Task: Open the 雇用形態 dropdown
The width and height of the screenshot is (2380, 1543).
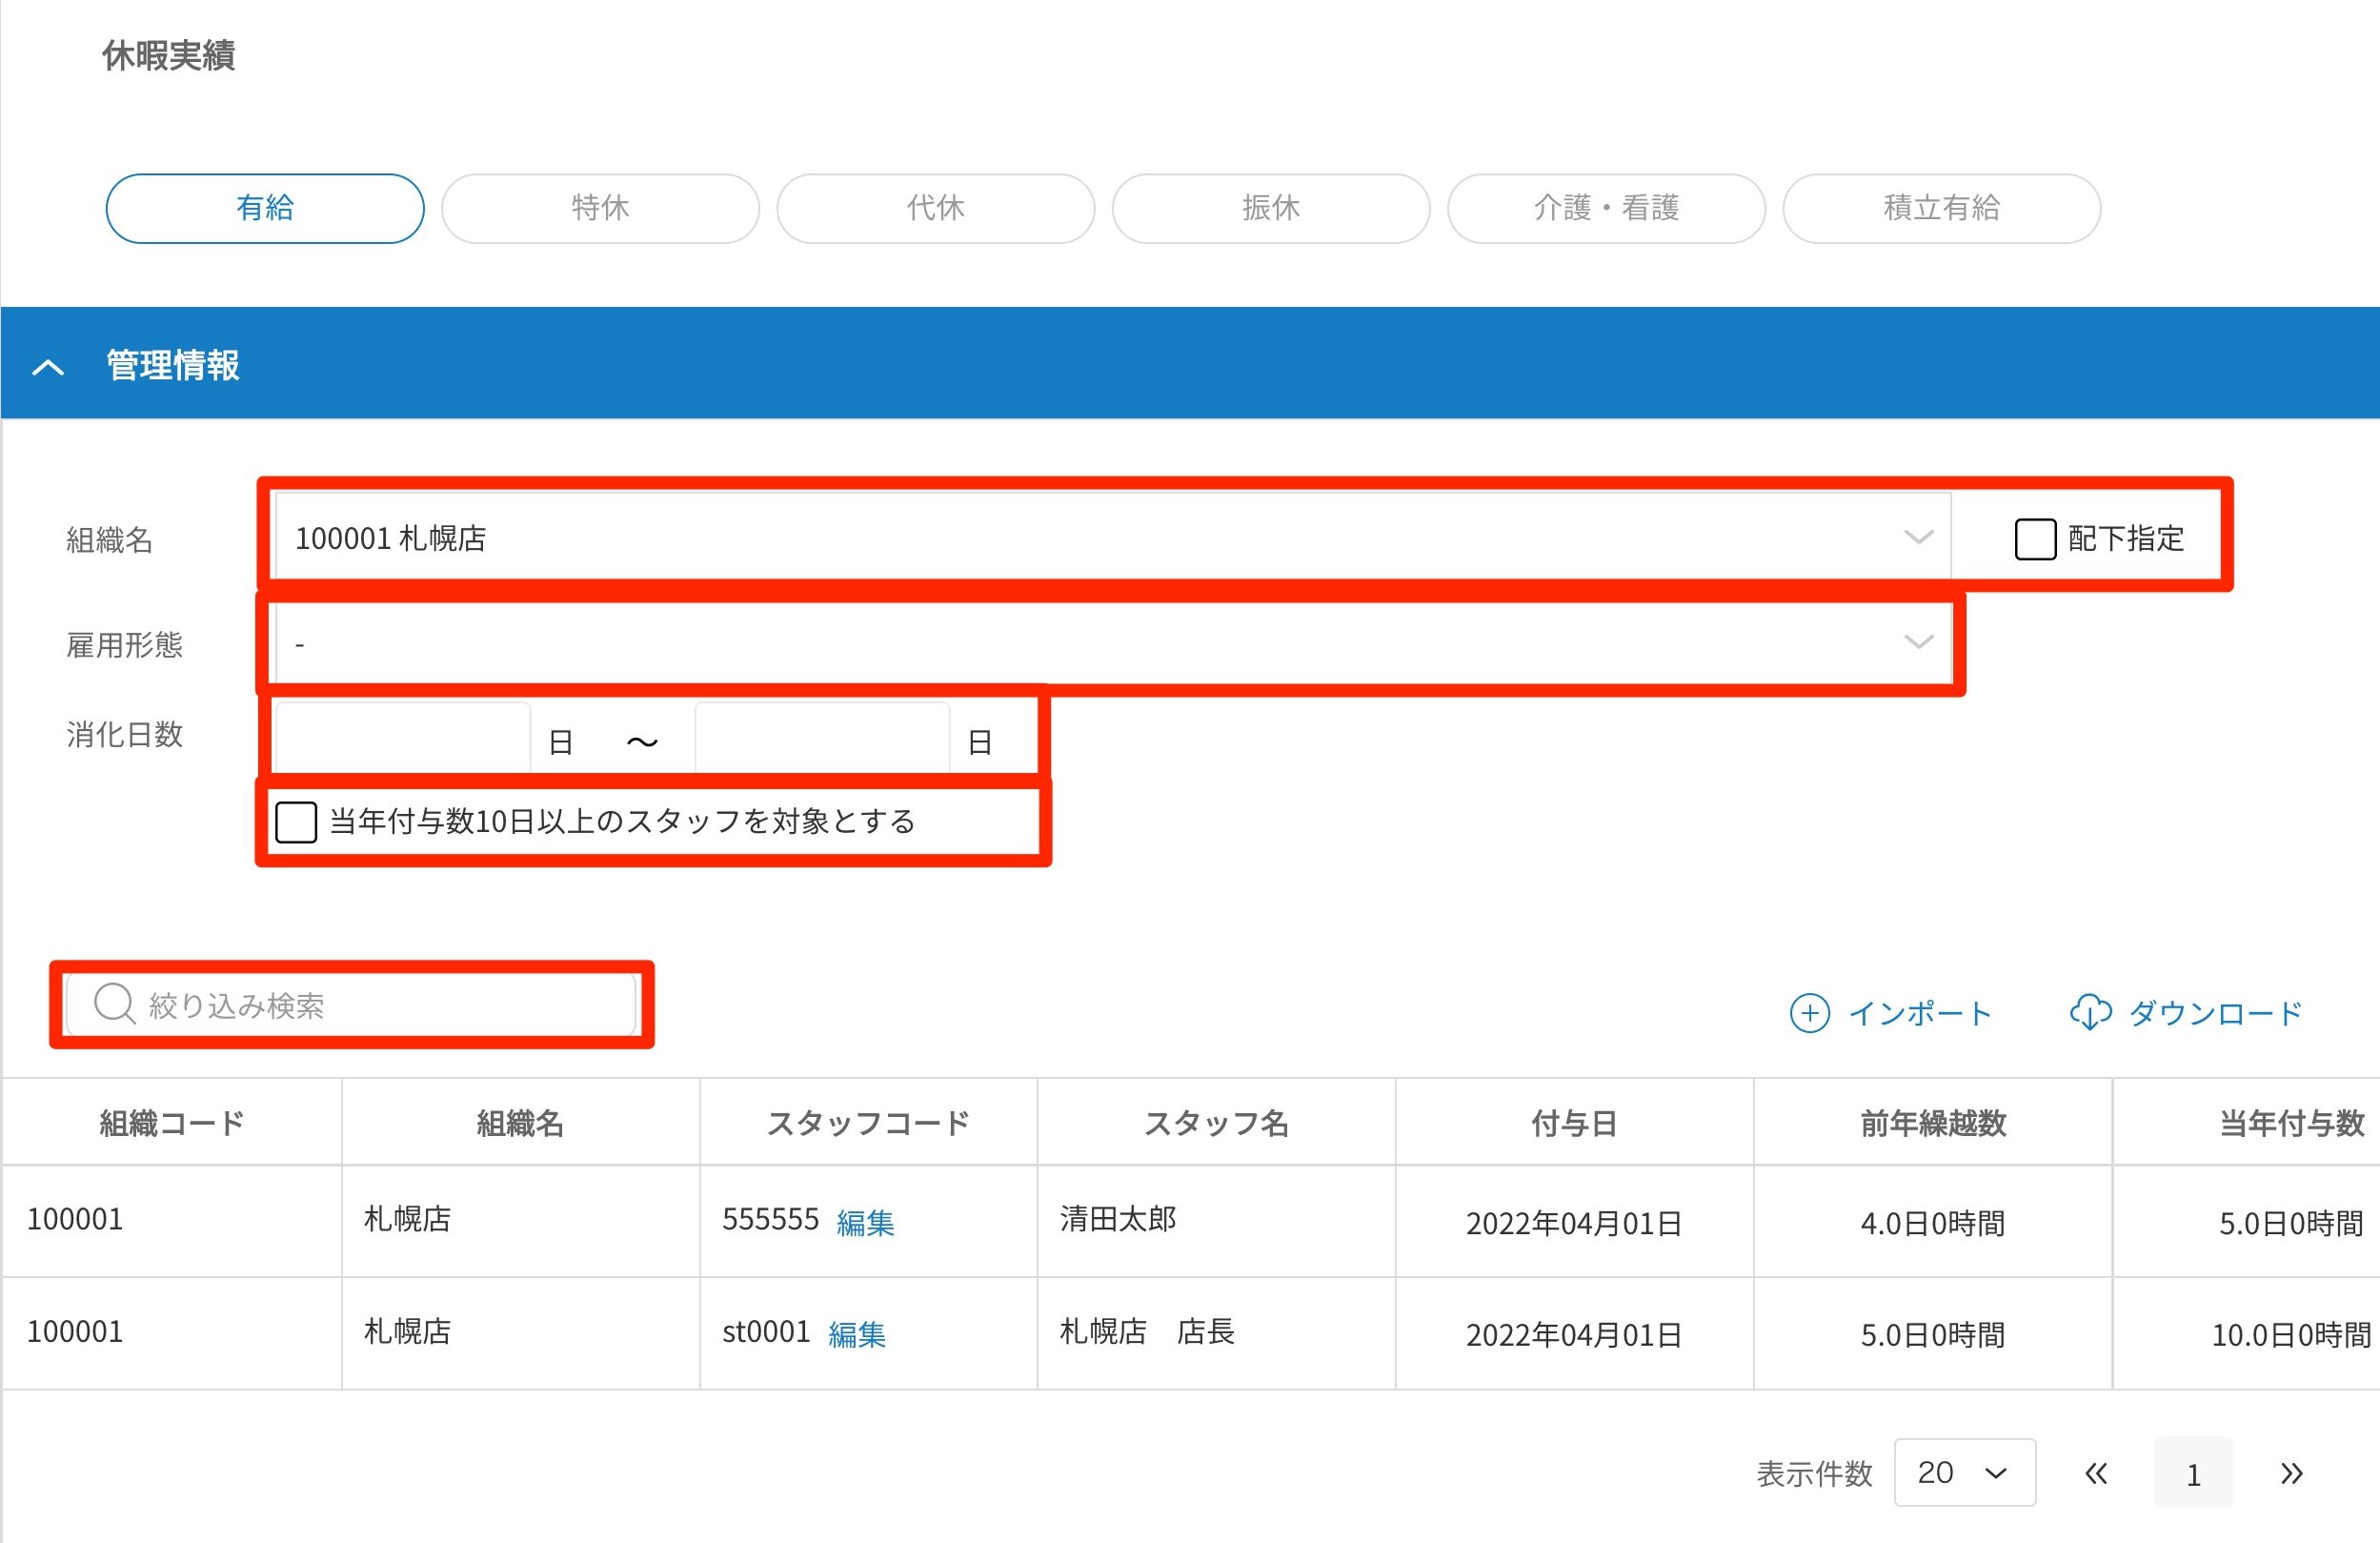Action: [1110, 643]
